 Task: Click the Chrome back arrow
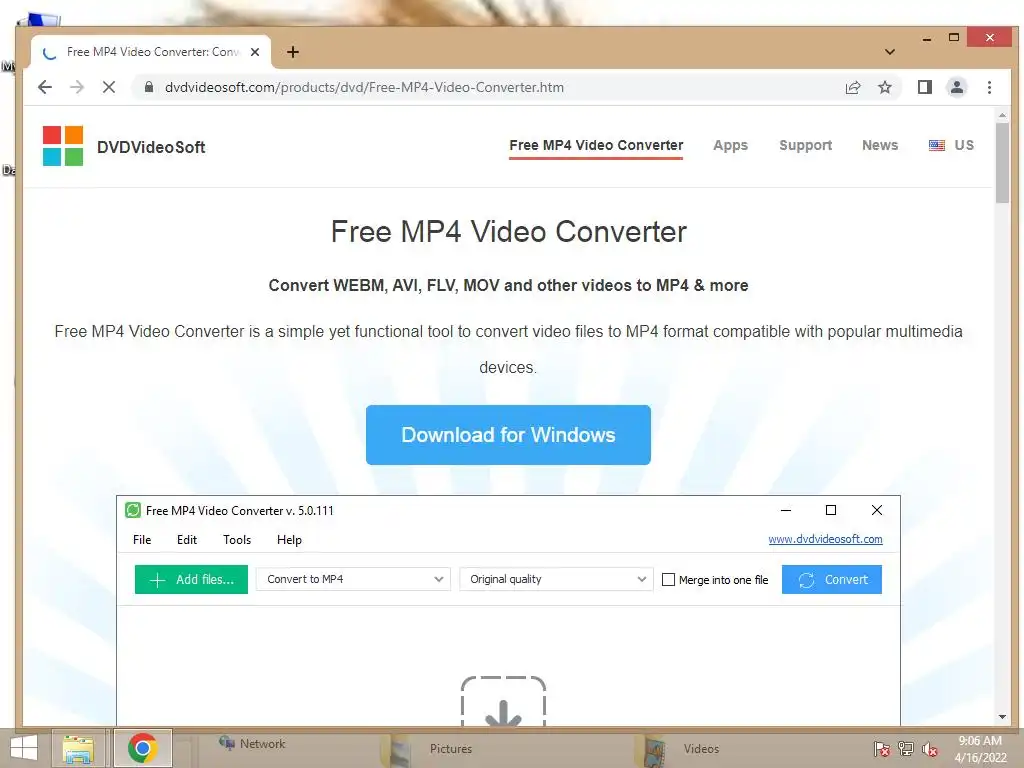[44, 87]
